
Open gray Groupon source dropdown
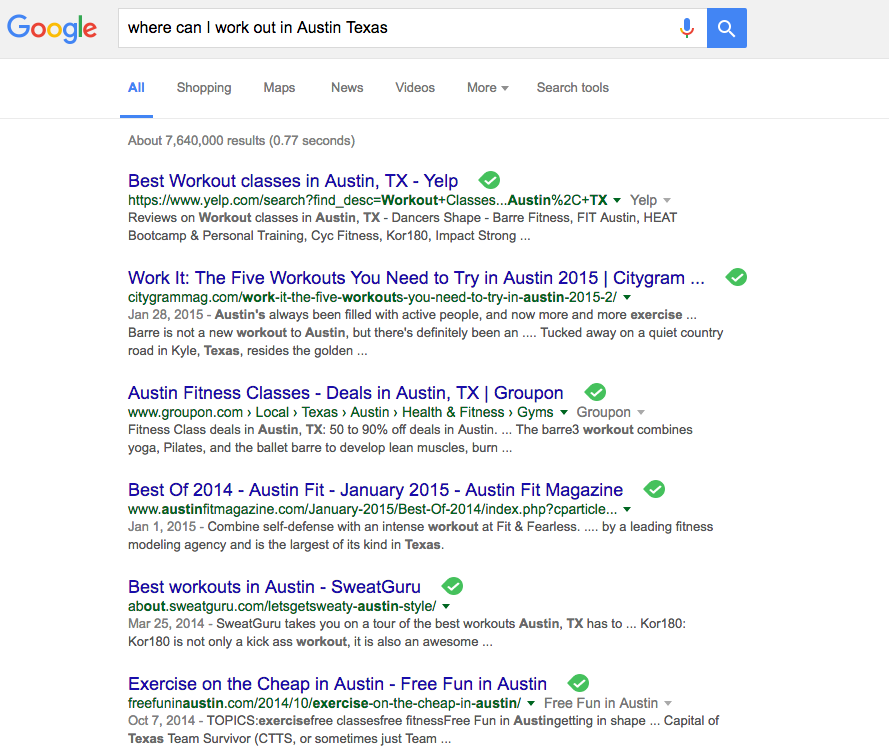click(x=611, y=412)
